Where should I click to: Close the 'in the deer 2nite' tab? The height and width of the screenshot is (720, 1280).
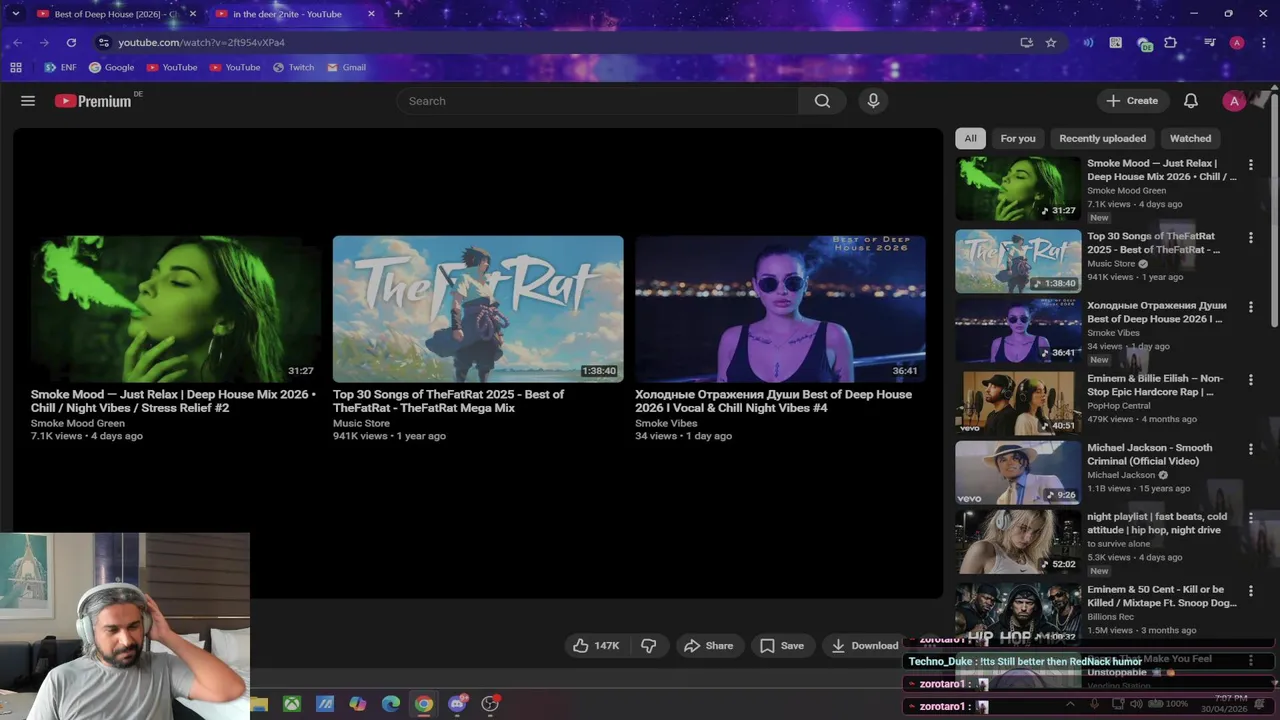click(371, 14)
